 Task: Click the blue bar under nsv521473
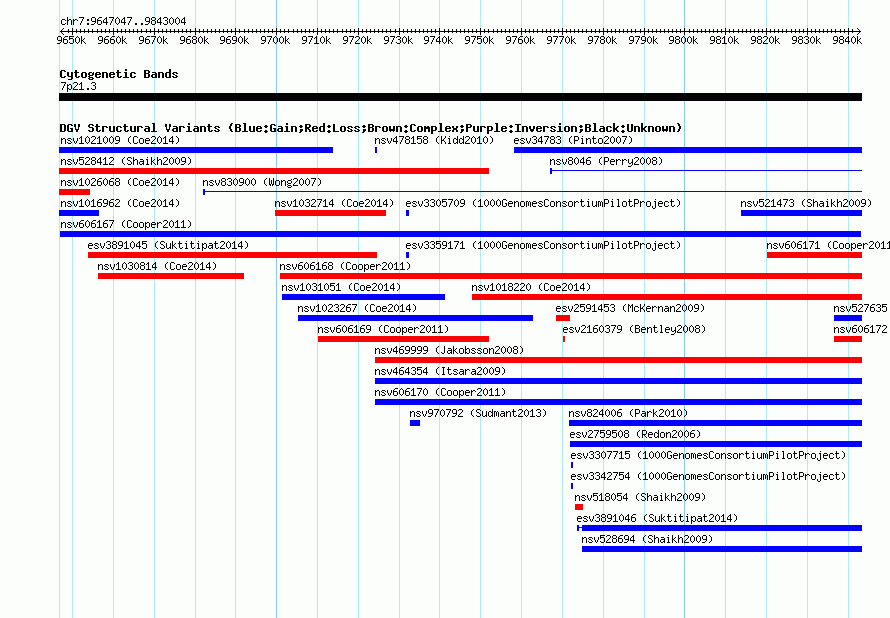(801, 213)
